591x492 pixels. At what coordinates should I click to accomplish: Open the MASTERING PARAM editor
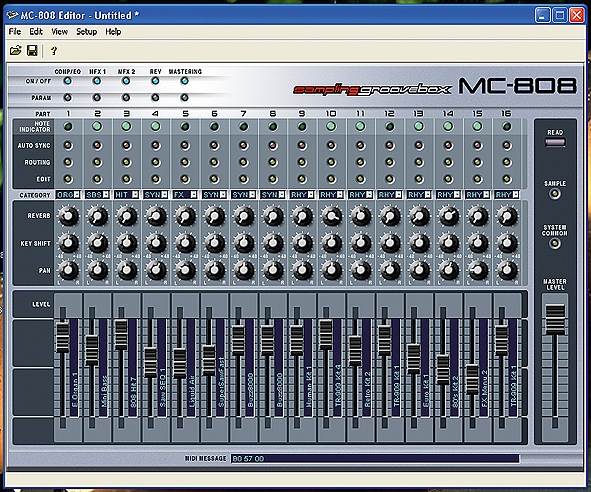[184, 98]
